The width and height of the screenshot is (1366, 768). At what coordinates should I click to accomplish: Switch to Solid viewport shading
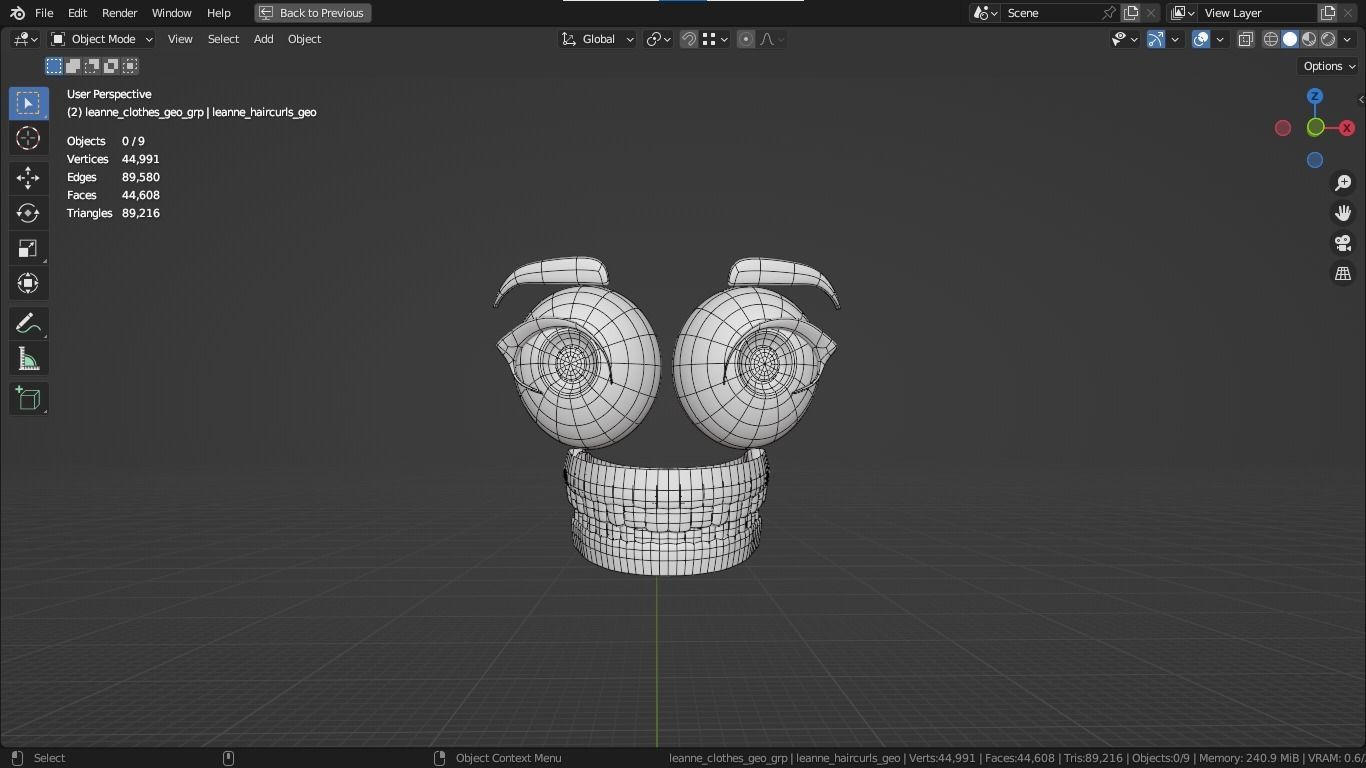click(x=1290, y=39)
